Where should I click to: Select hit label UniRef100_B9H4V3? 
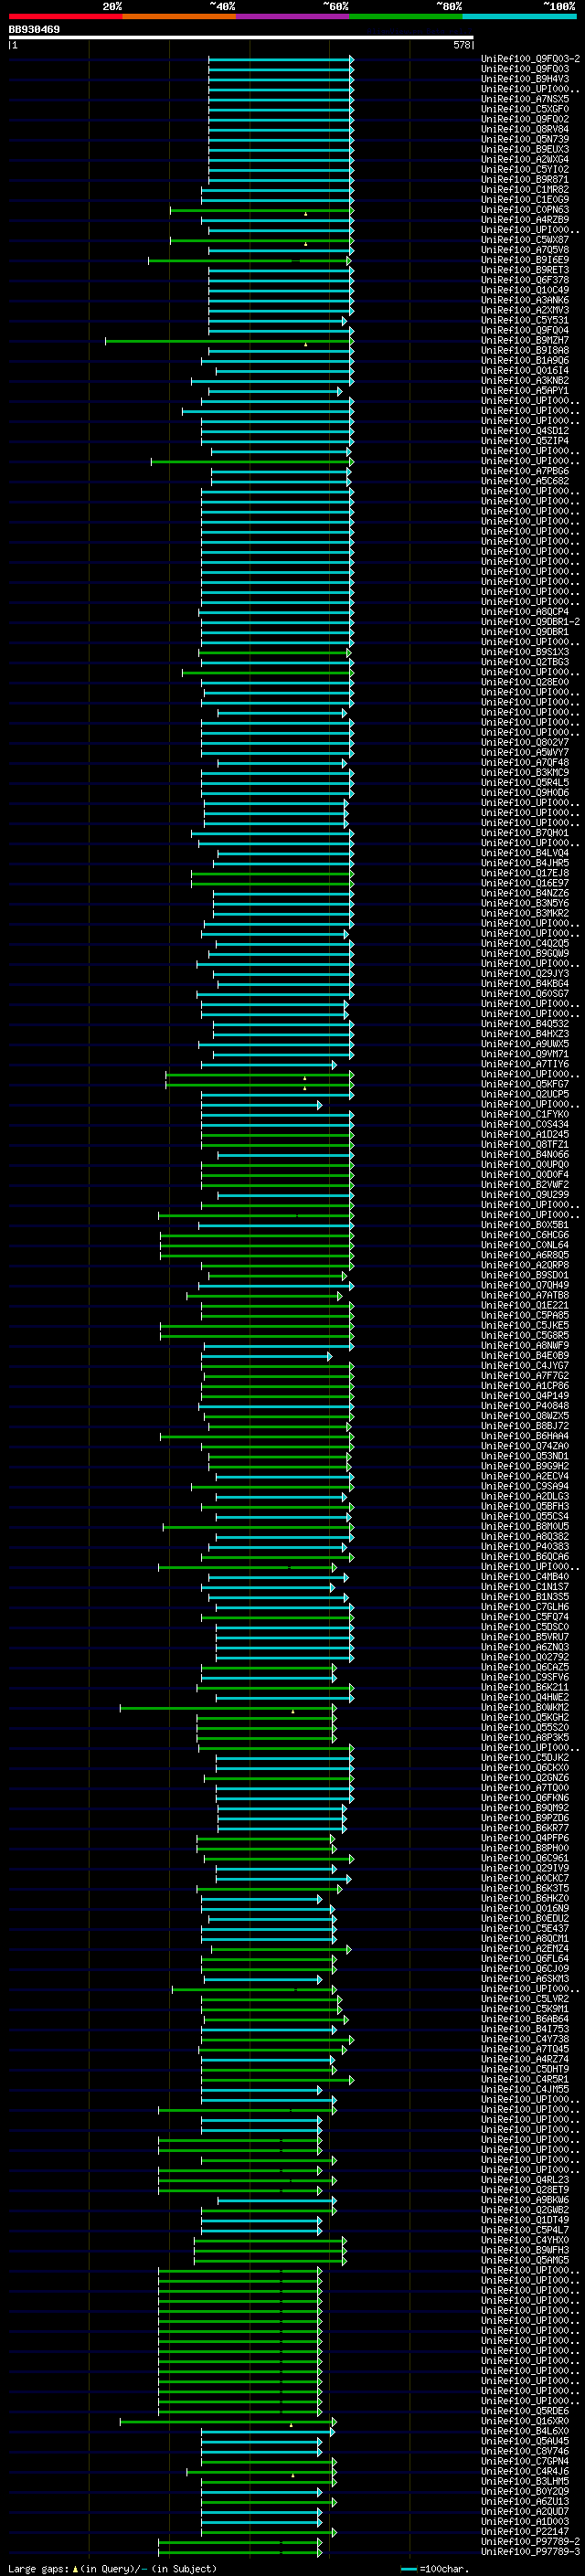[x=525, y=79]
